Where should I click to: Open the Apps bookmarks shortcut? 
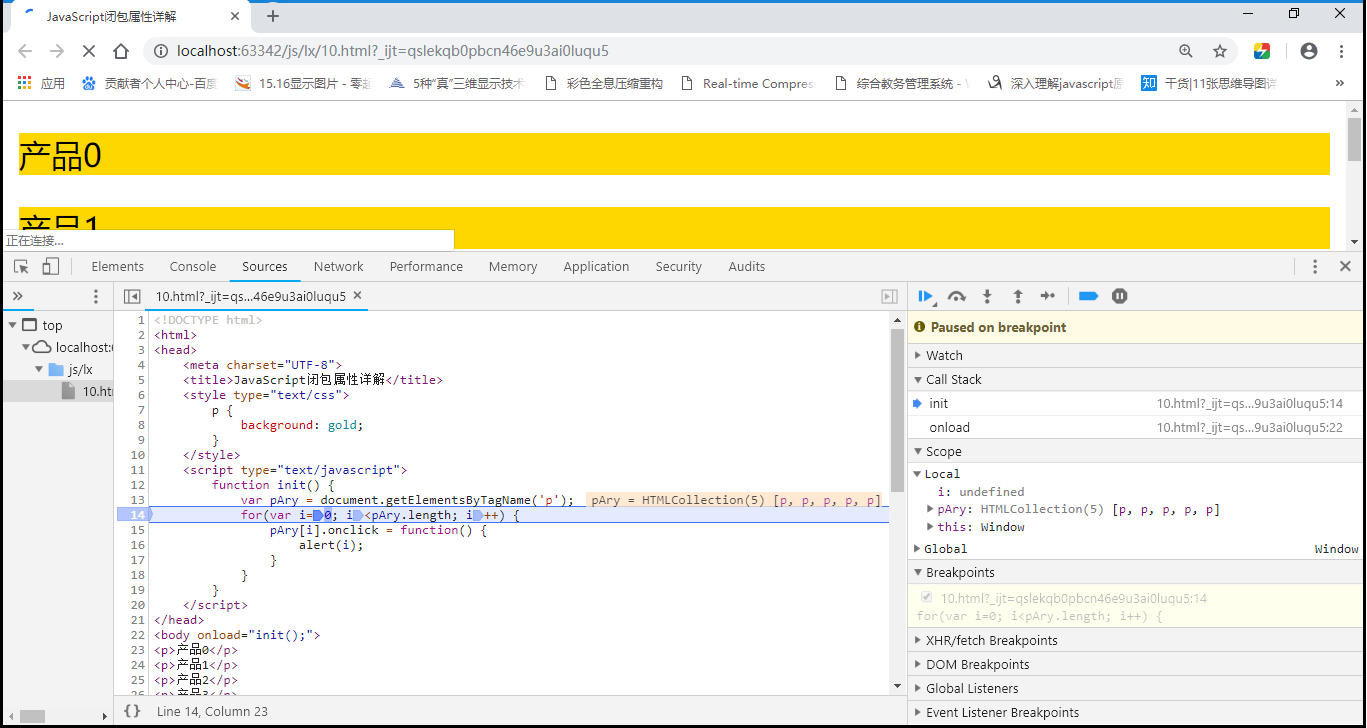pos(41,84)
